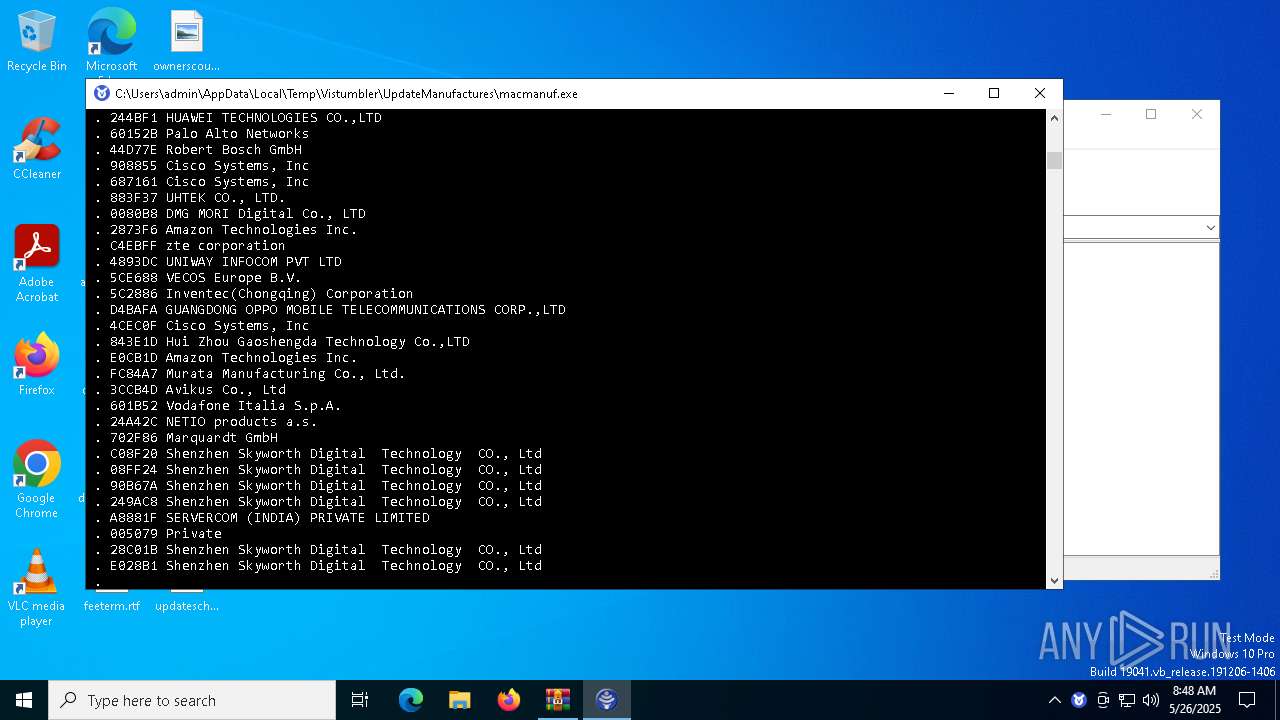Launch CCleaner from desktop
Image resolution: width=1280 pixels, height=720 pixels.
click(x=37, y=149)
